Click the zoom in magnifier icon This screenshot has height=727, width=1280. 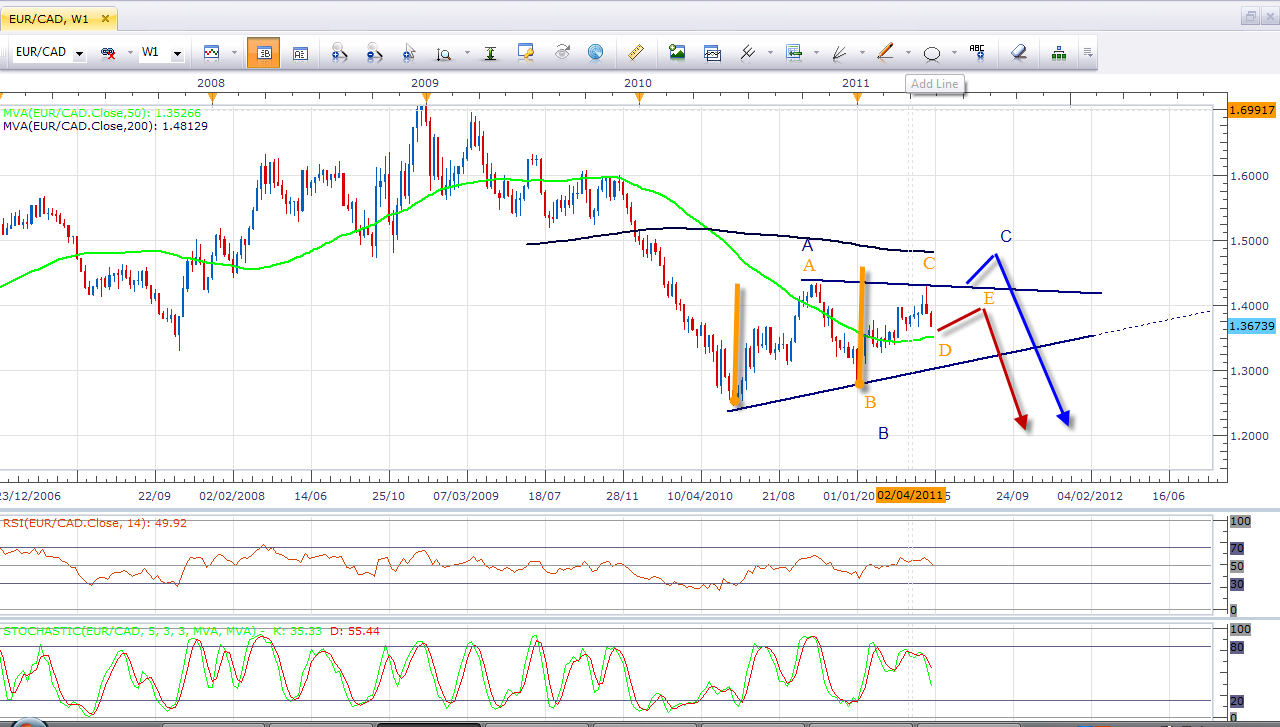[x=338, y=53]
